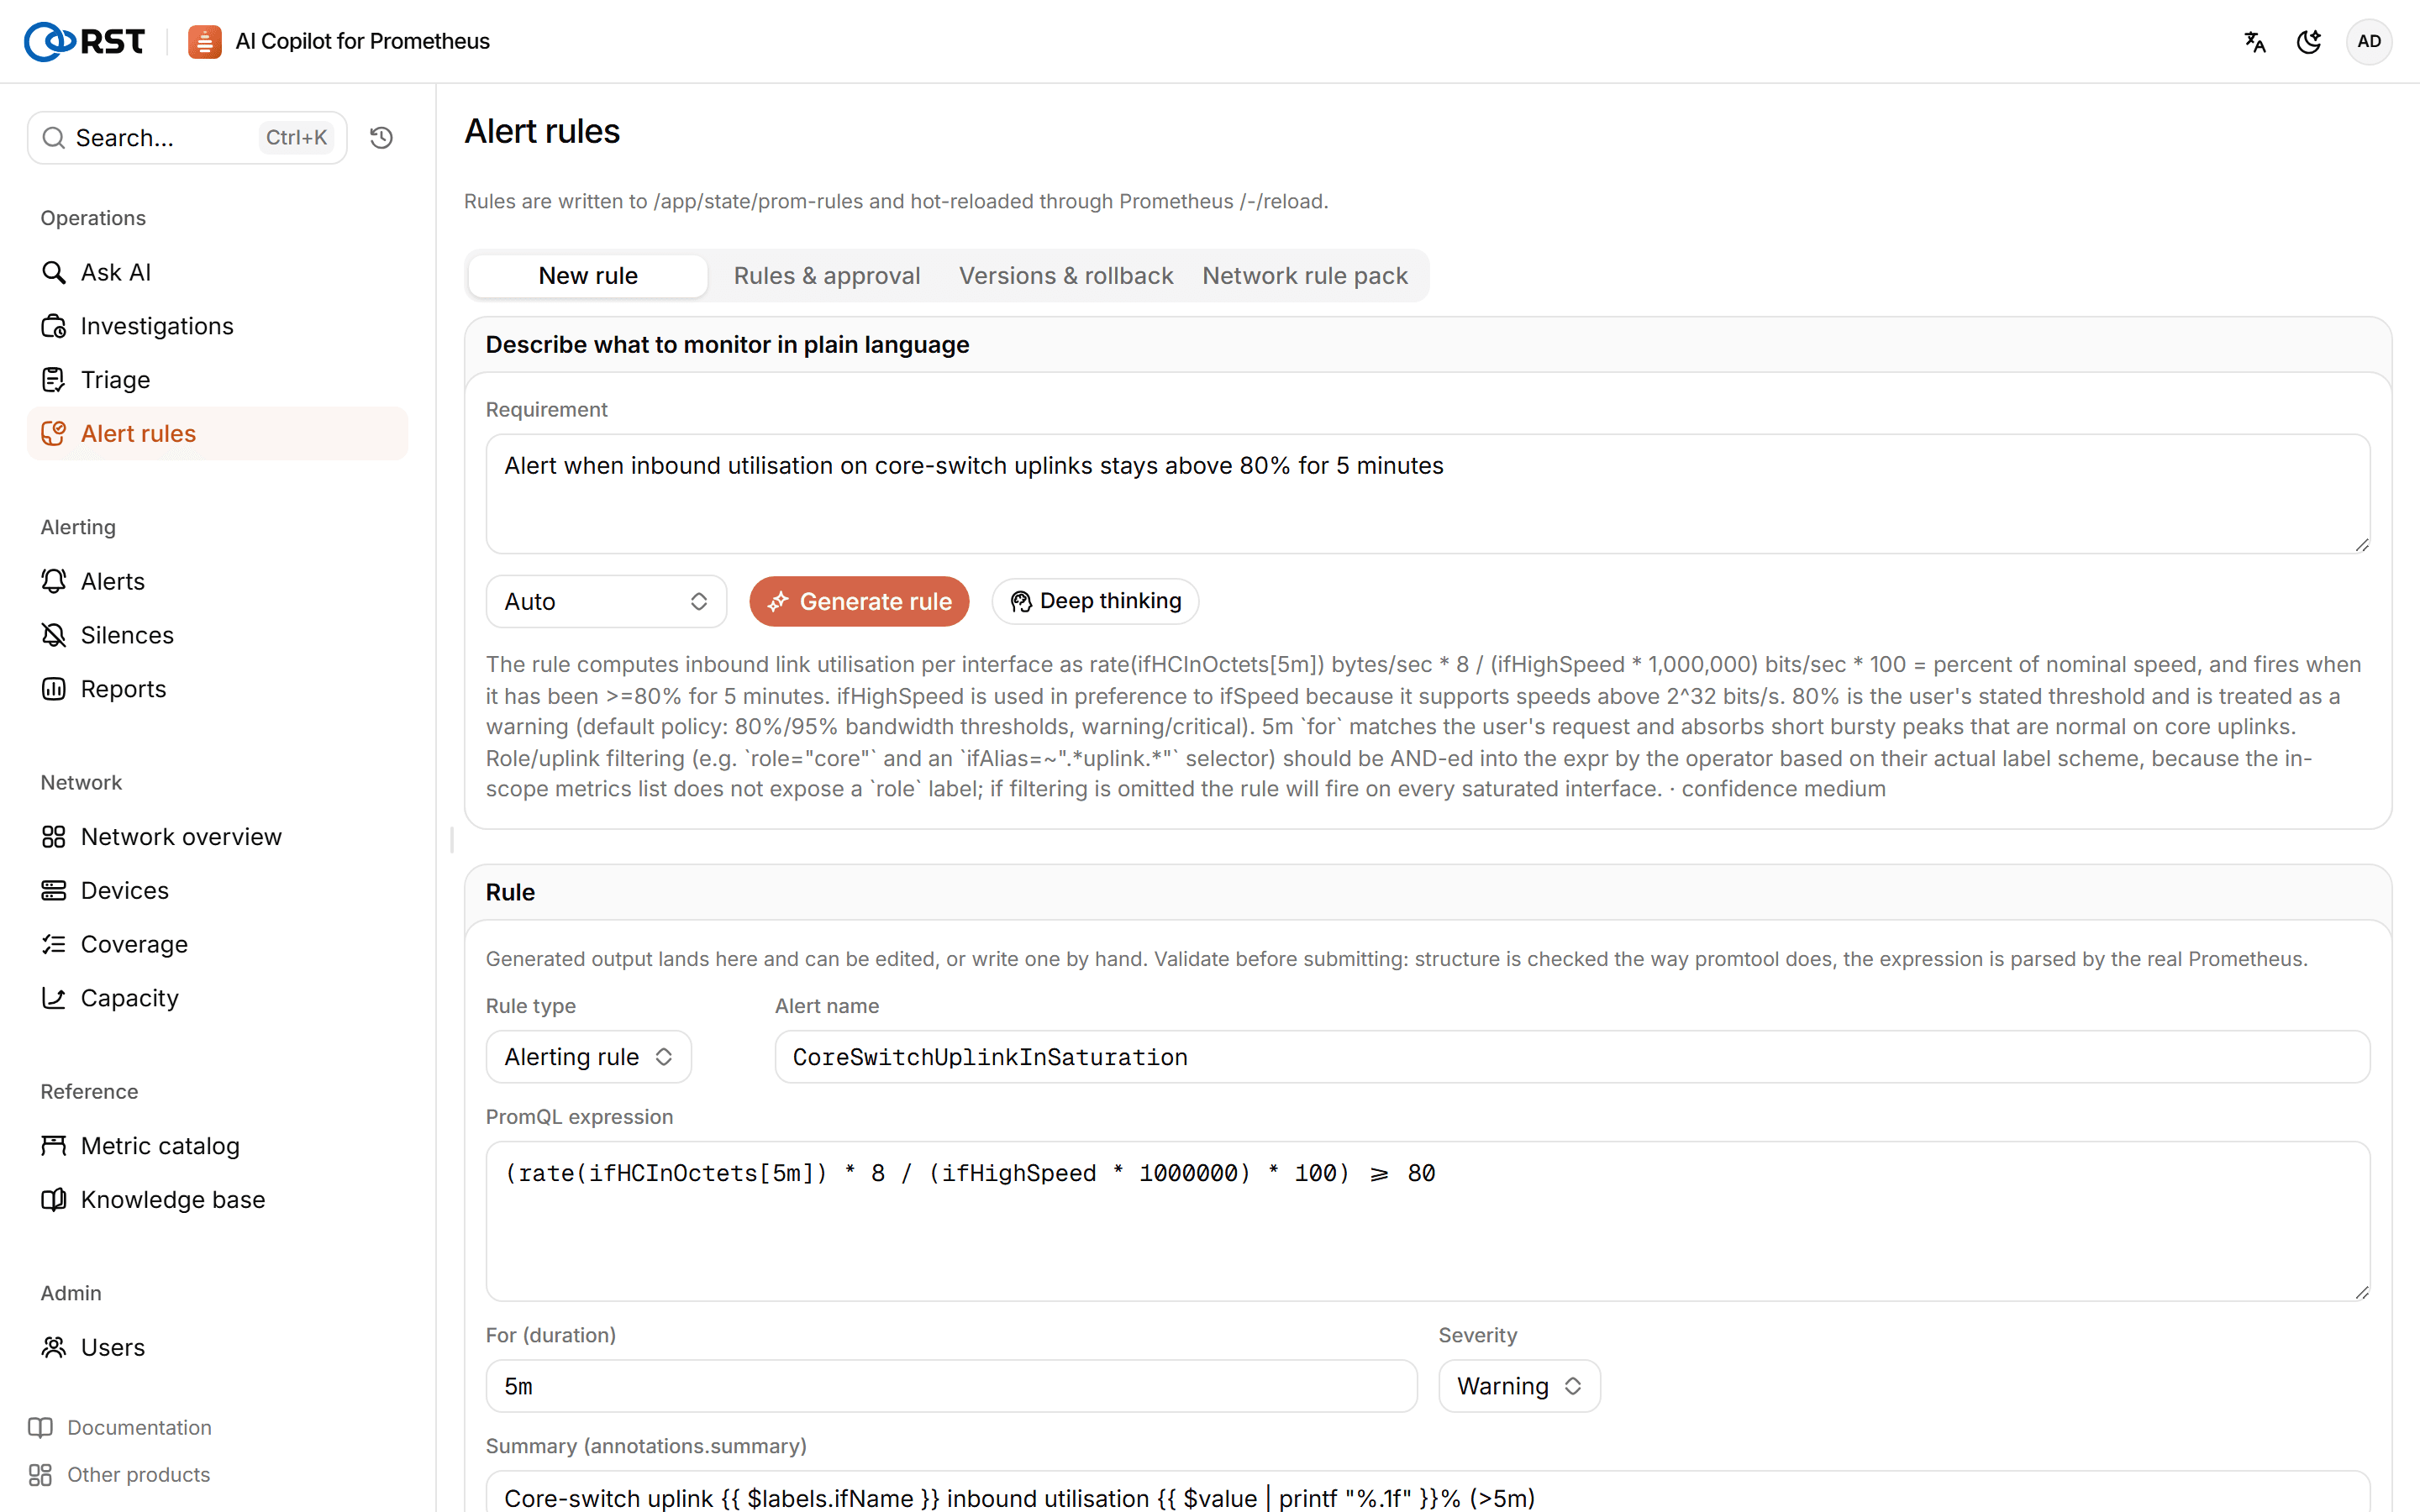Open the Metric catalog
This screenshot has height=1512, width=2420.
click(x=217, y=1146)
